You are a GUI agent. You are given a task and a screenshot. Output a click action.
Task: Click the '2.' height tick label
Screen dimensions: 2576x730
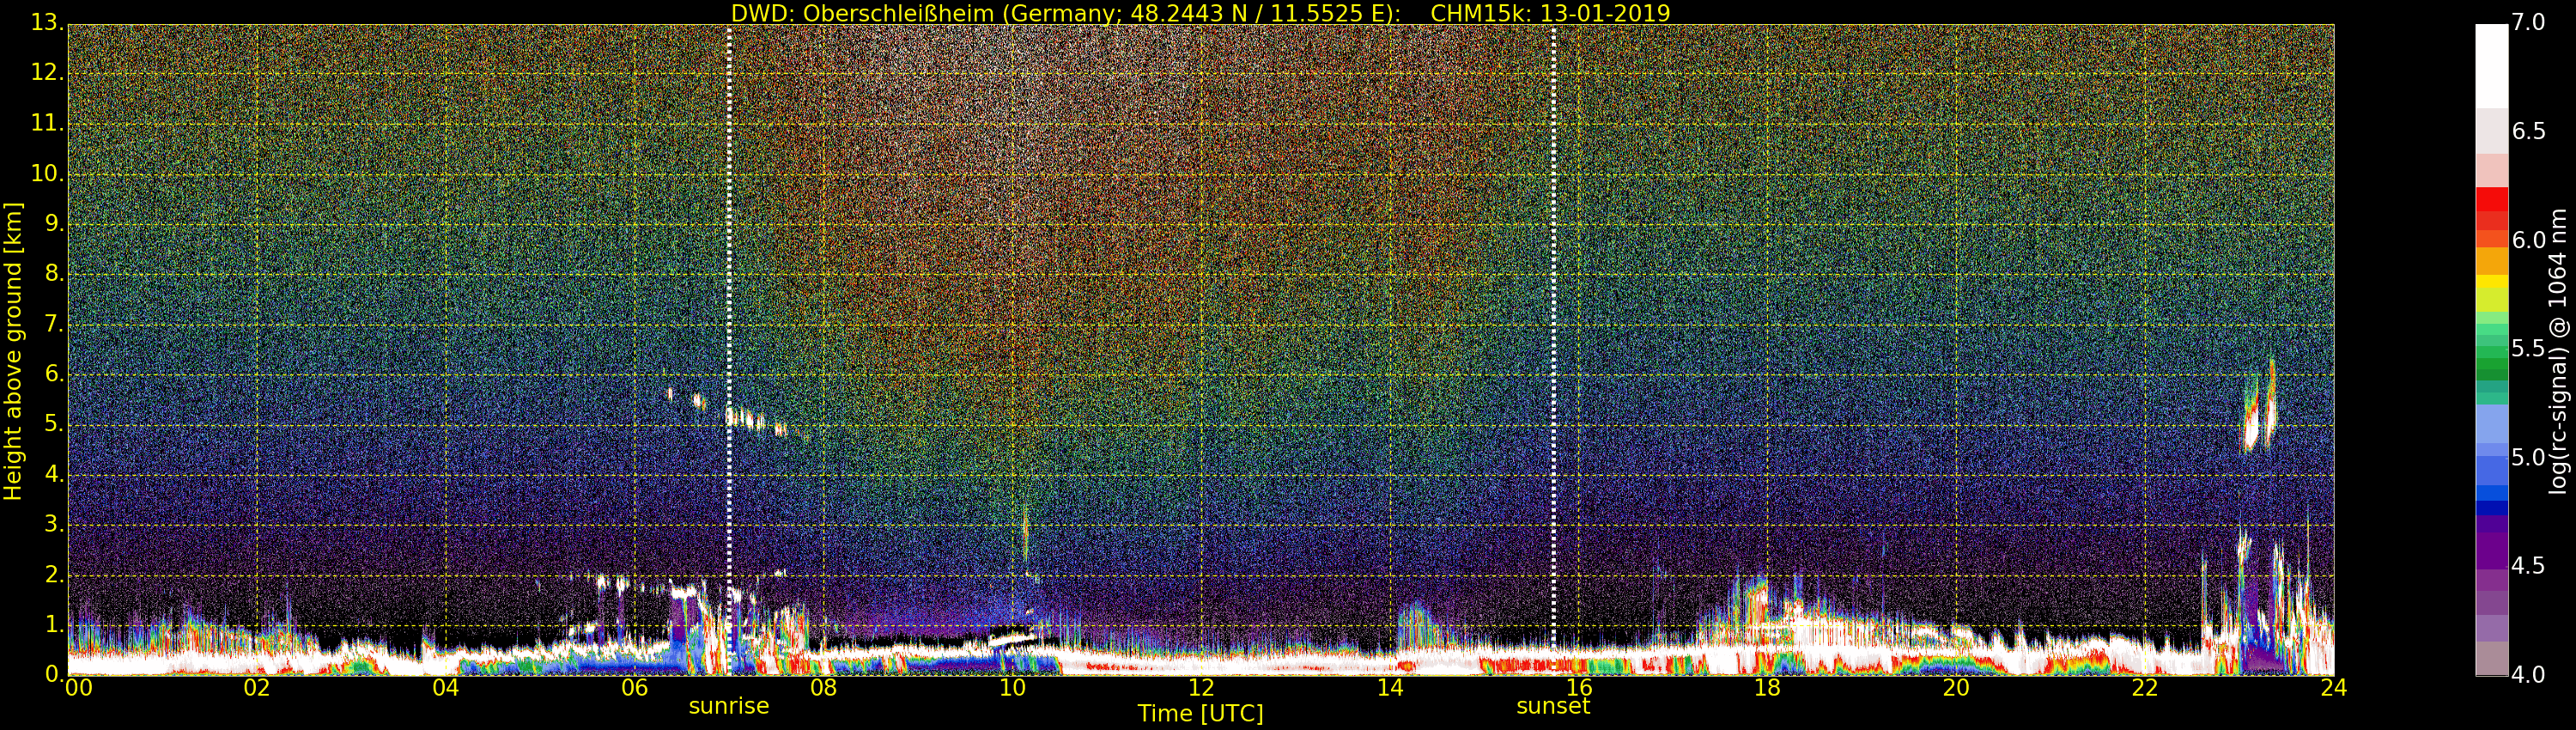[x=53, y=574]
